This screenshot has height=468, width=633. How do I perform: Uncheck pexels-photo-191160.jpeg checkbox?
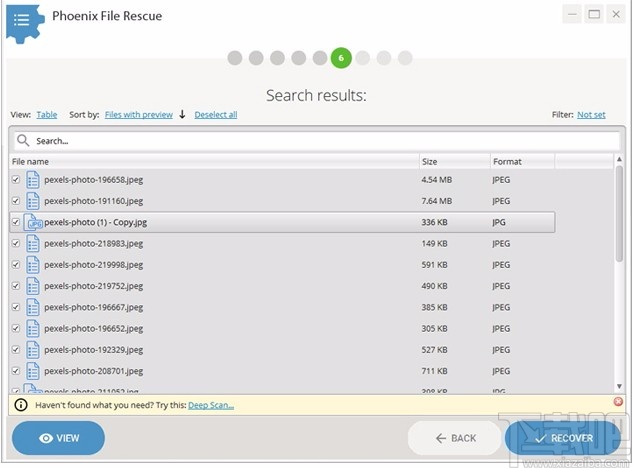(x=16, y=201)
